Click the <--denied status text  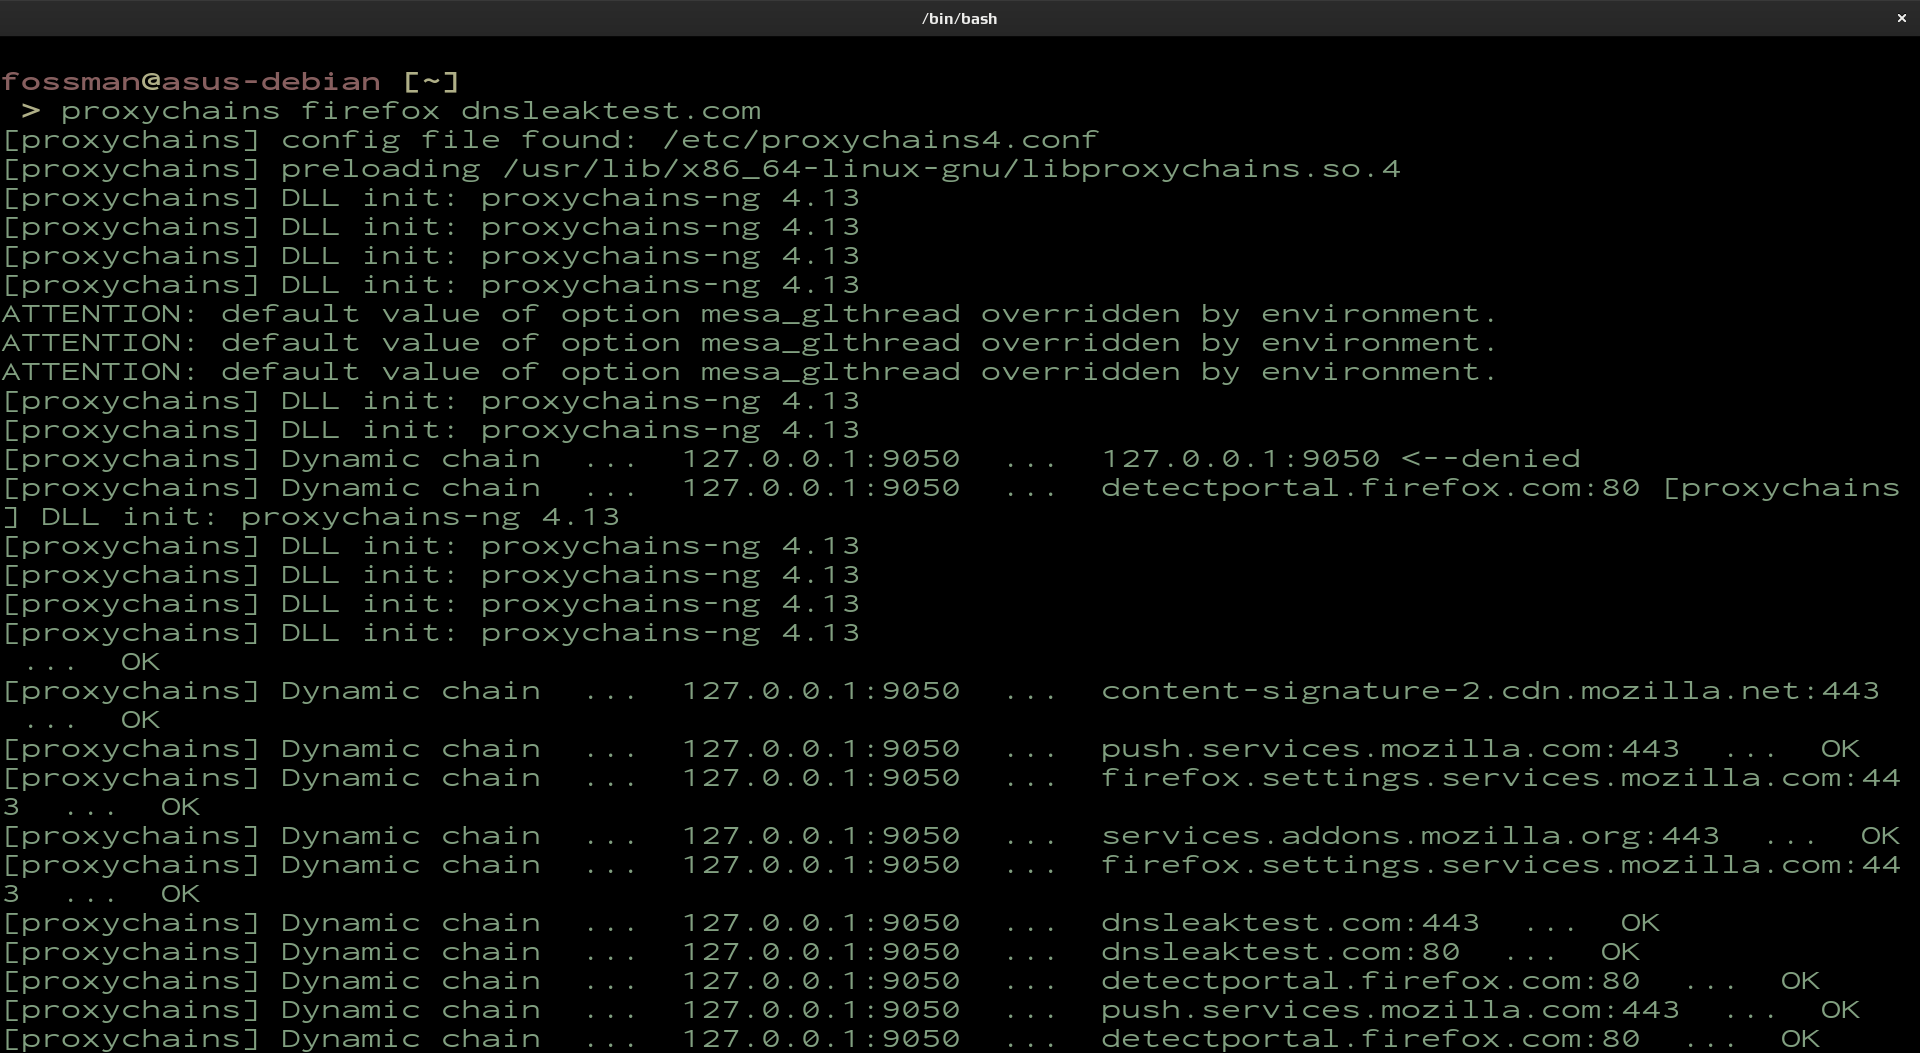point(1490,458)
